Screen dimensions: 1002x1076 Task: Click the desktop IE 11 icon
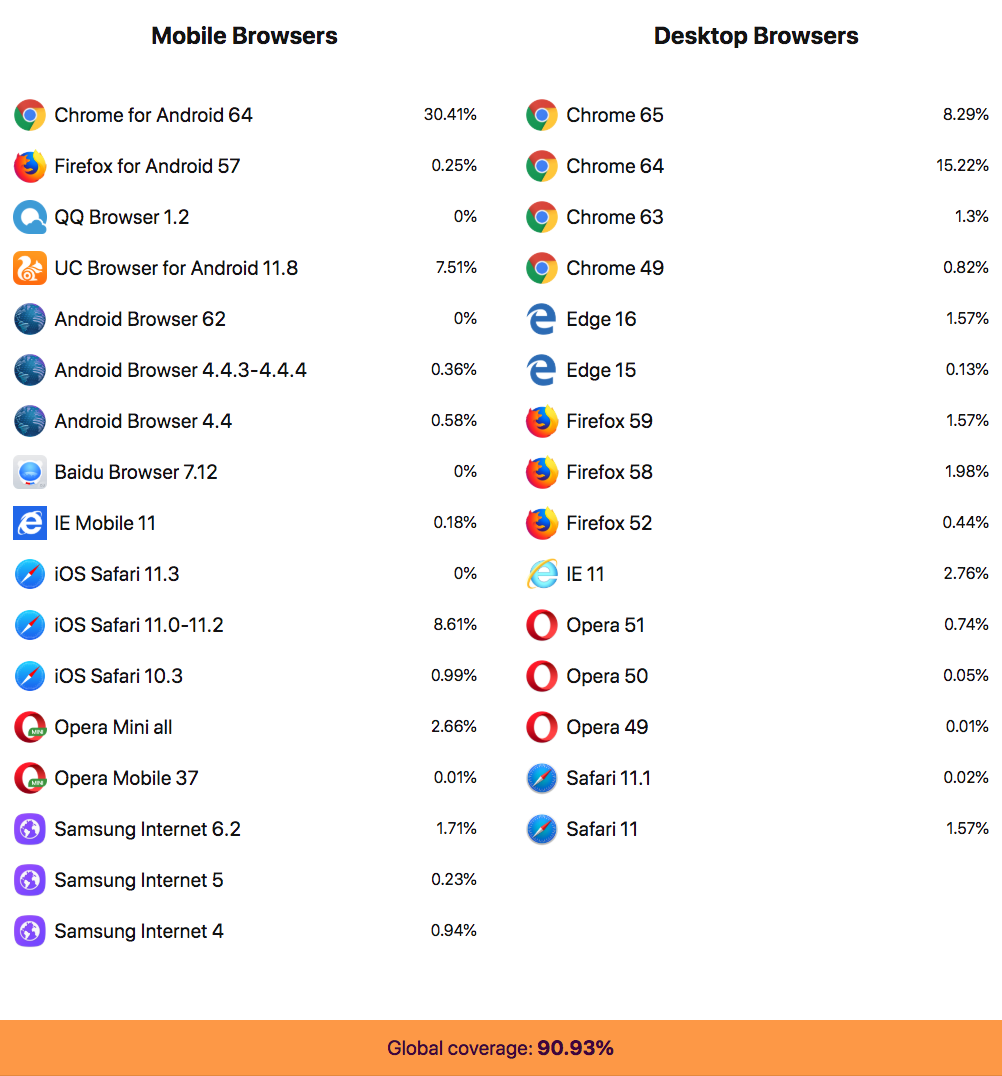coord(542,574)
